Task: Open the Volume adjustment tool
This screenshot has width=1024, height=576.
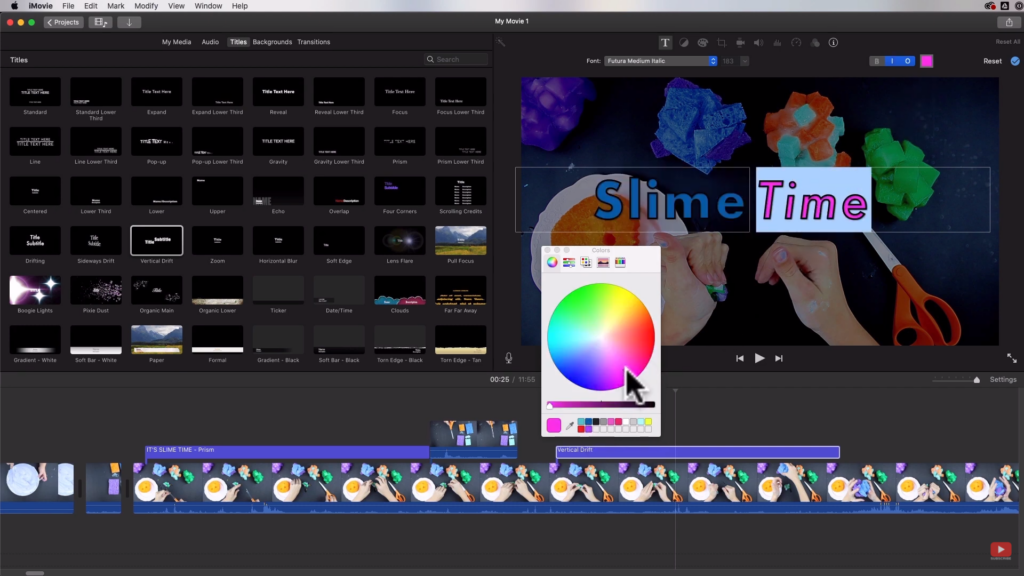Action: point(759,42)
